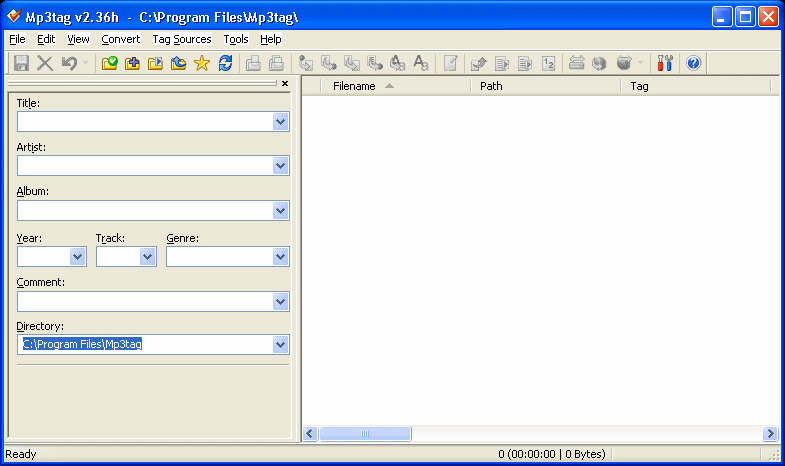Sort by the Path column header
This screenshot has width=785, height=466.
(546, 86)
